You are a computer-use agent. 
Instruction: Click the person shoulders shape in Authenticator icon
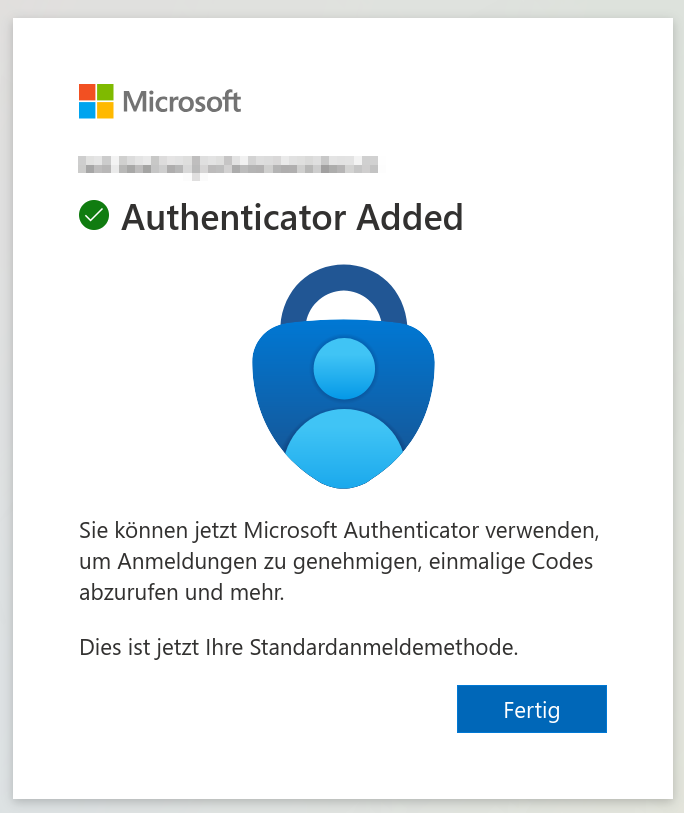344,448
